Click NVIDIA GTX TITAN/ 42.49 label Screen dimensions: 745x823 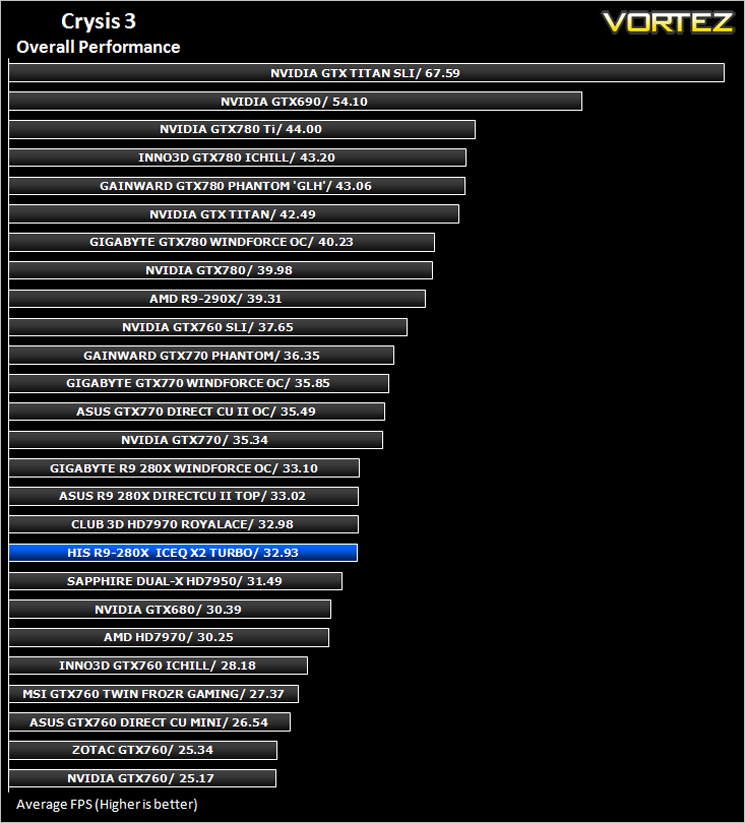233,214
